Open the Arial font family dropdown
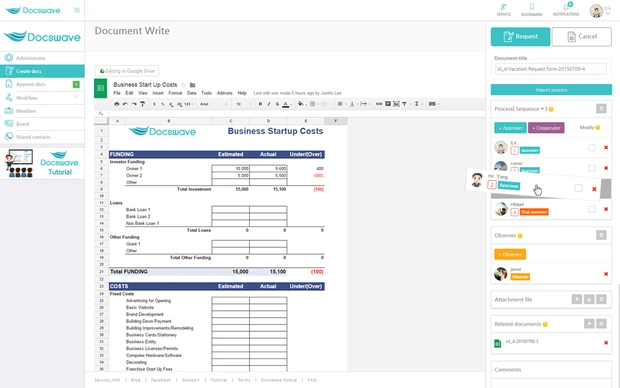This screenshot has height=388, width=620. pos(214,104)
